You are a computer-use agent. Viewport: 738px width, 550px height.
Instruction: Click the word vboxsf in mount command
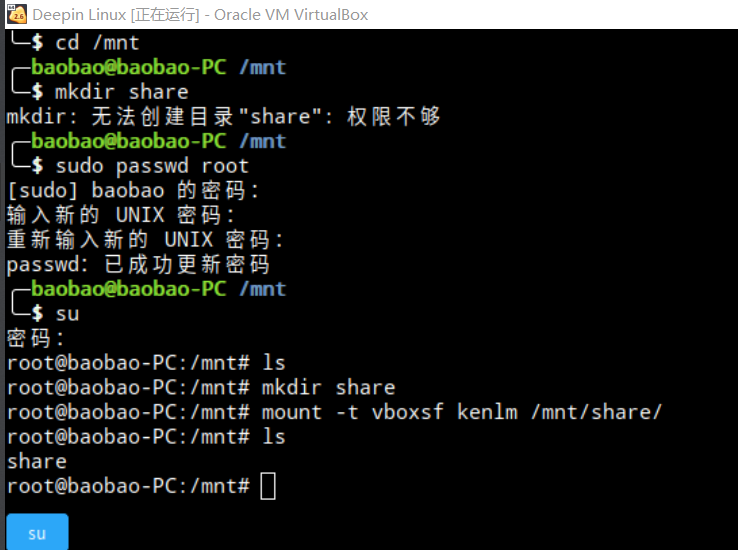click(408, 412)
